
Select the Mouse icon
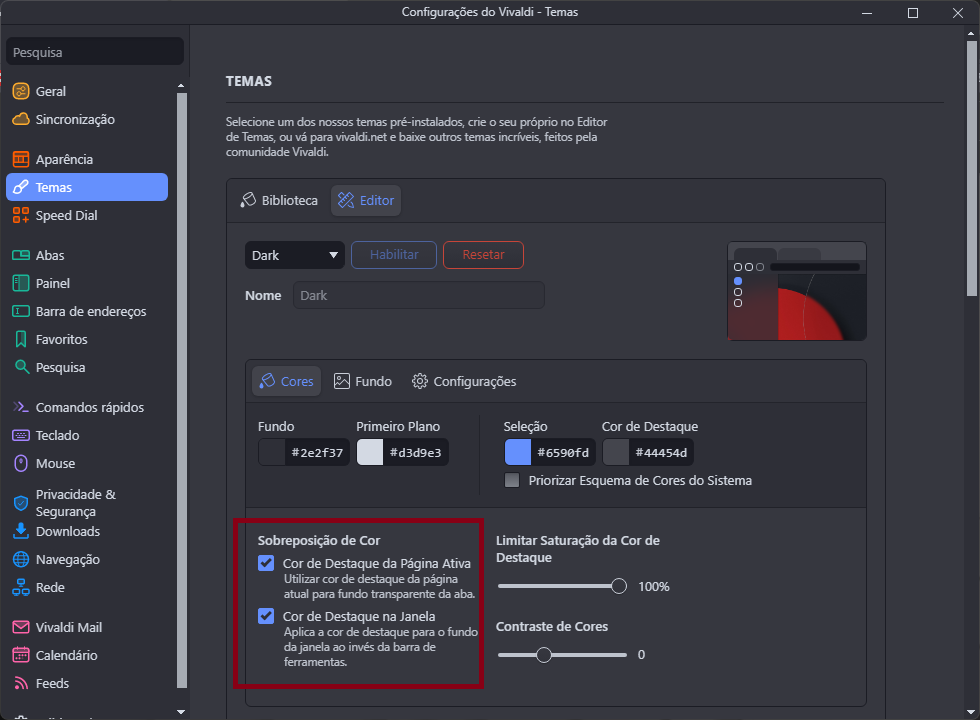pos(21,463)
